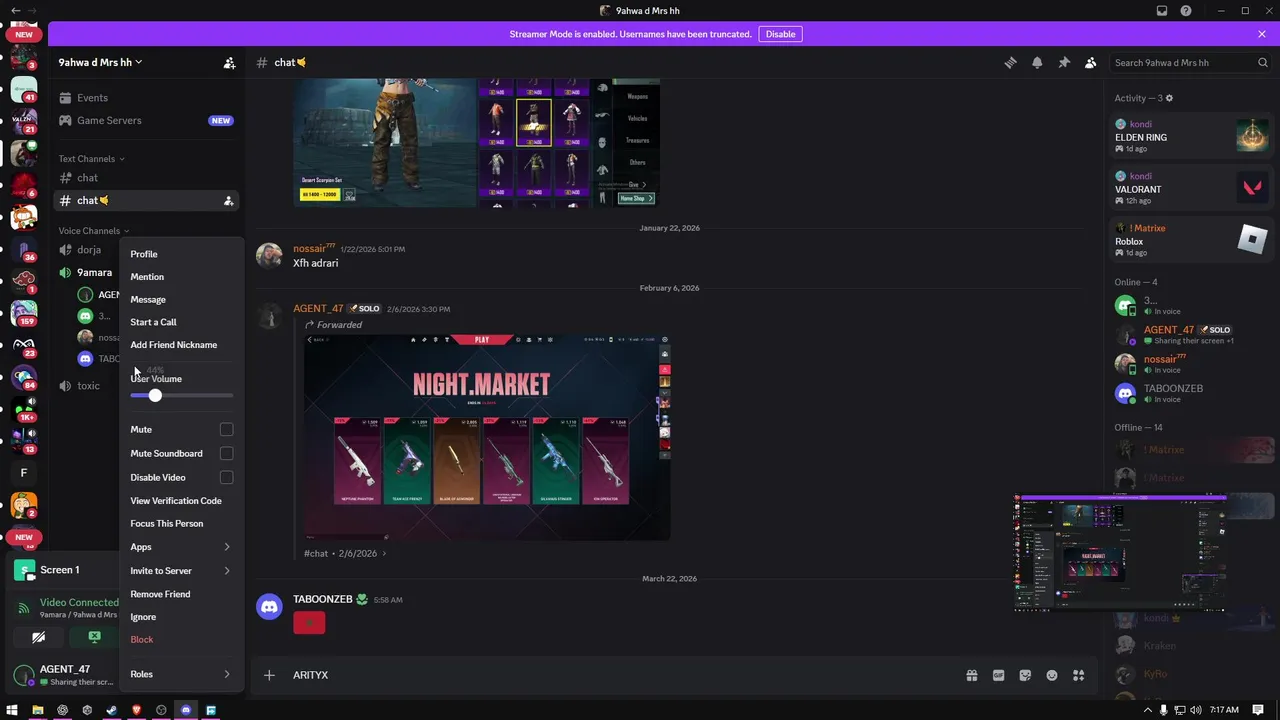Open the sticker picker

(1025, 675)
